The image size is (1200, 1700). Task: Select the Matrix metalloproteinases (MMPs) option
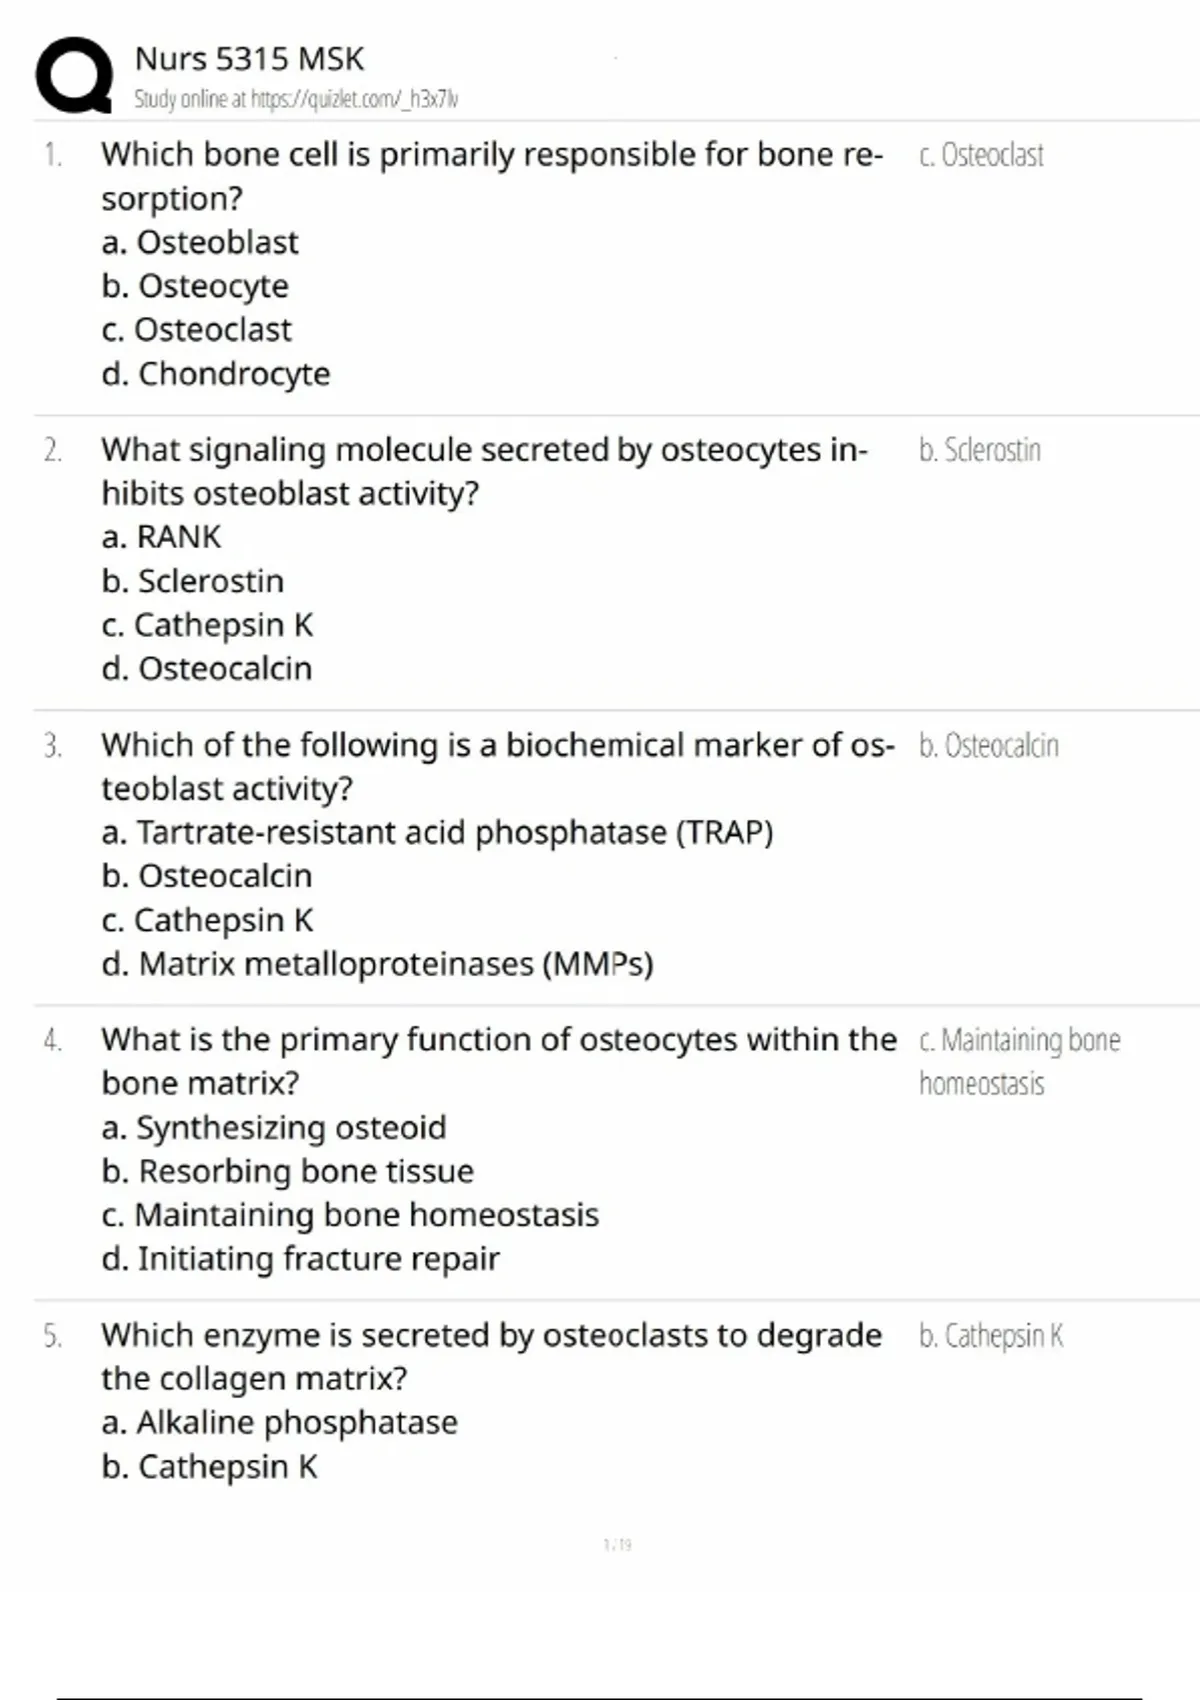coord(377,963)
